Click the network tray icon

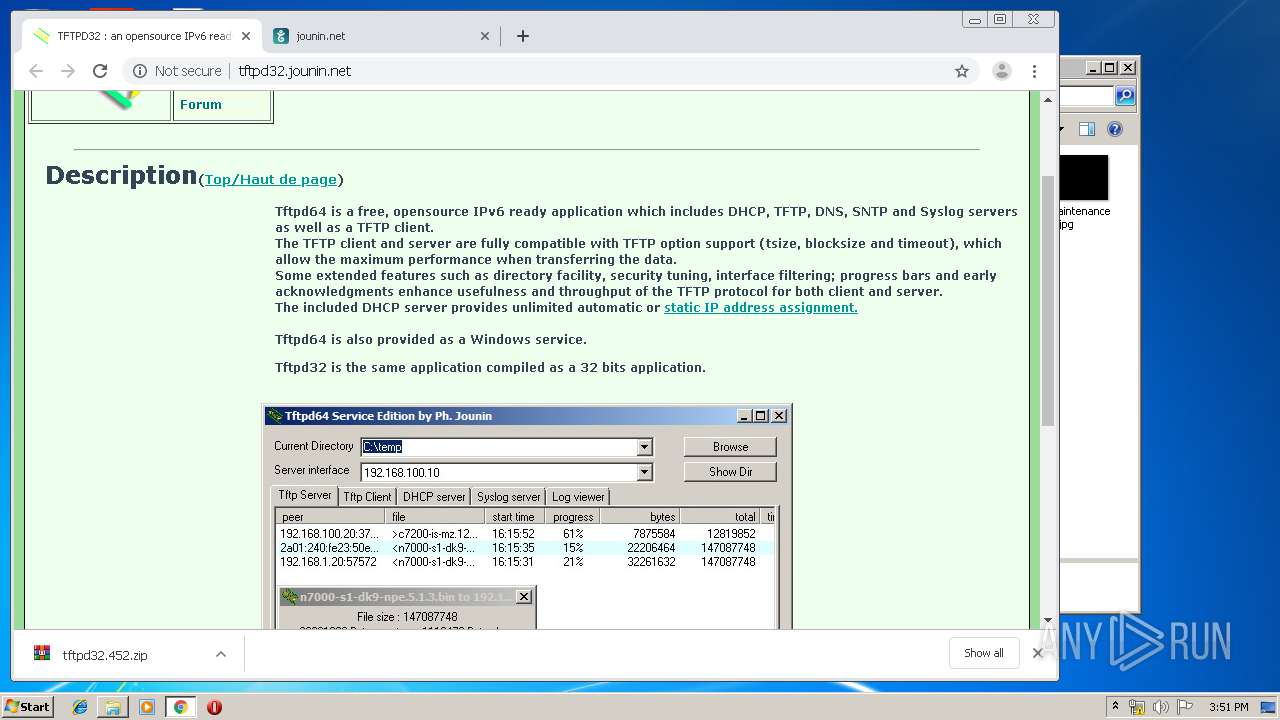pyautogui.click(x=1138, y=707)
